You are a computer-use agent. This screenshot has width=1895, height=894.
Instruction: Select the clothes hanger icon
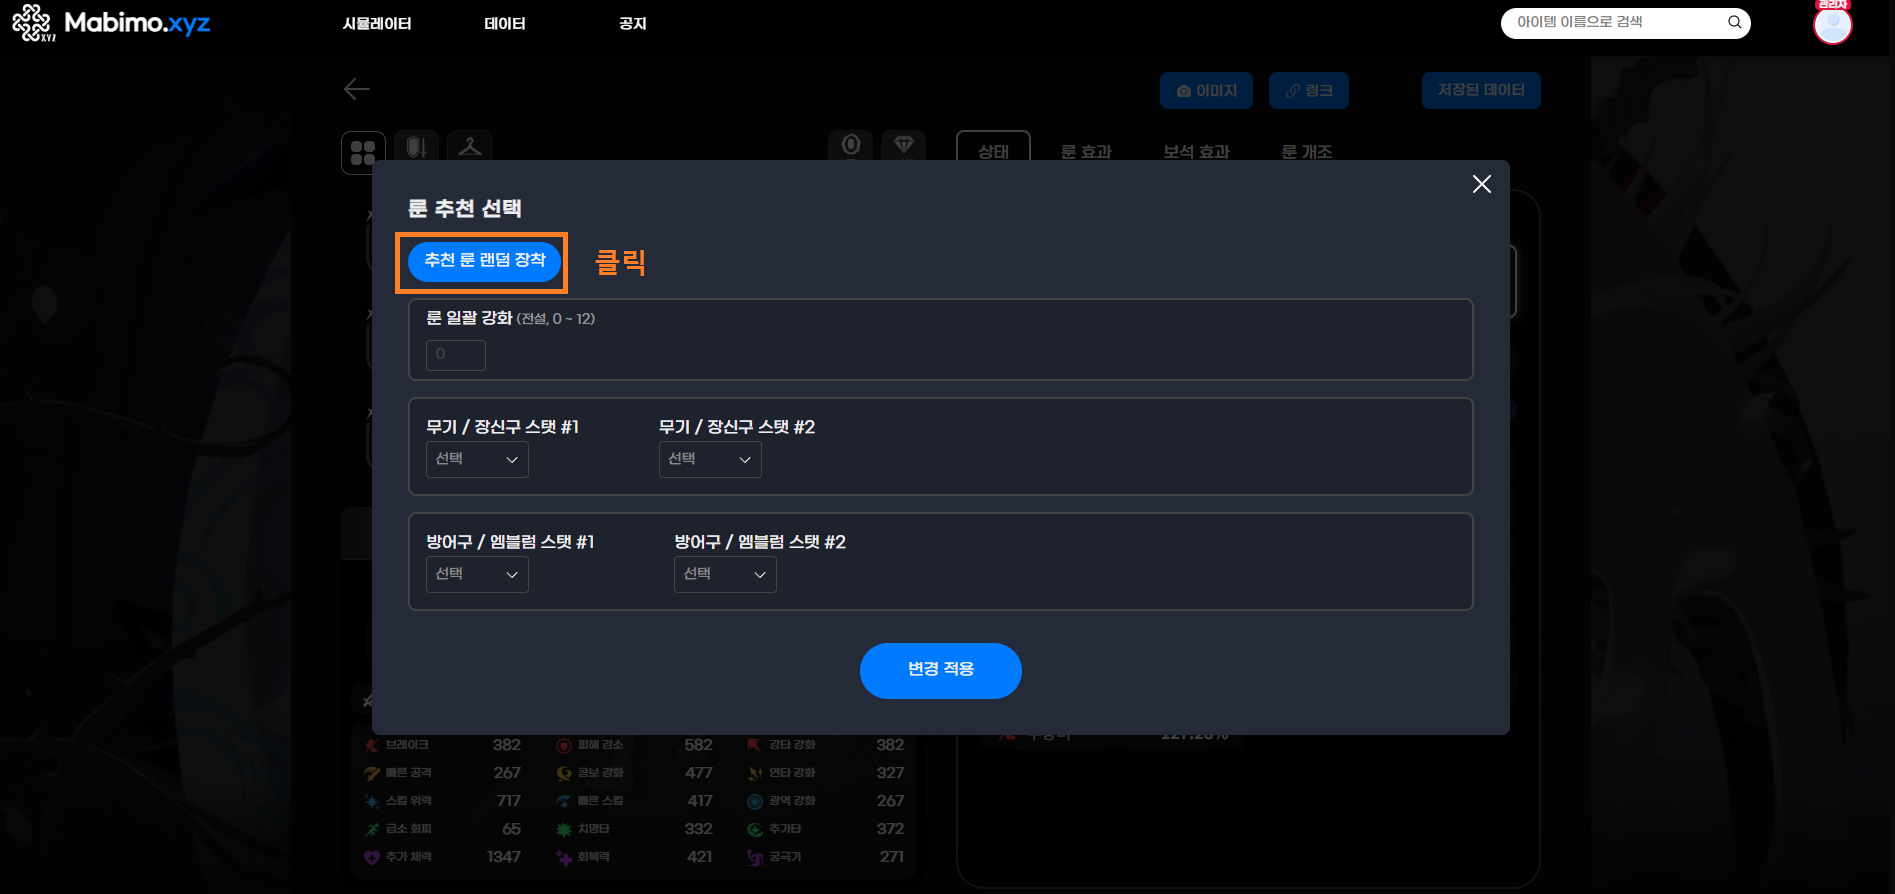coord(470,147)
